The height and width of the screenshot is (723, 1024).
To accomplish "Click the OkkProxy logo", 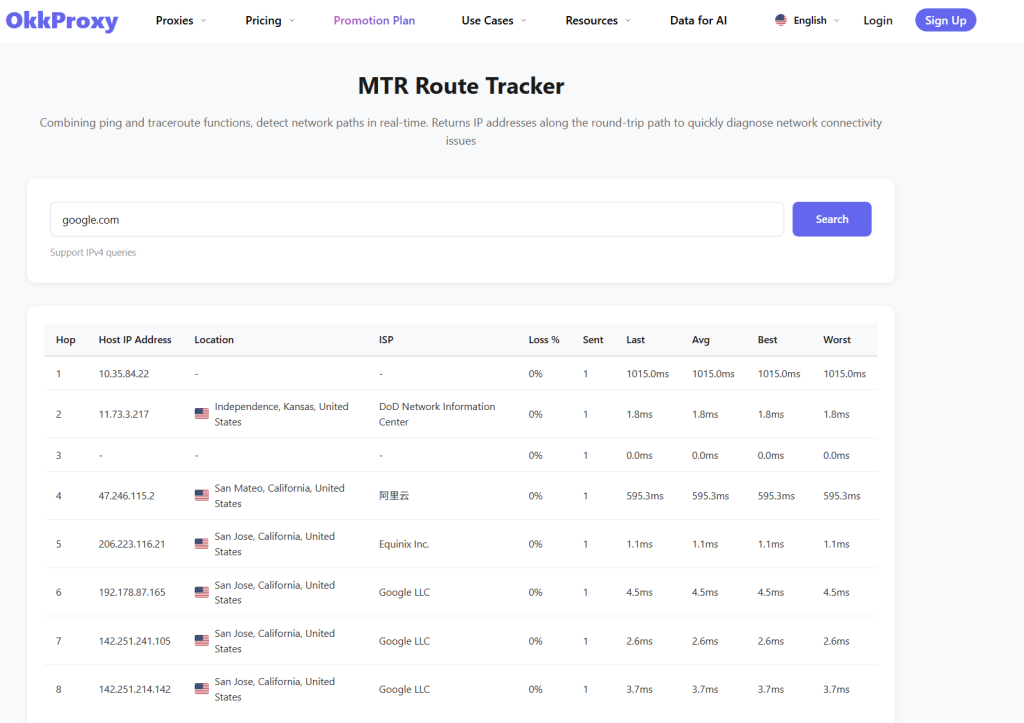I will coord(62,20).
